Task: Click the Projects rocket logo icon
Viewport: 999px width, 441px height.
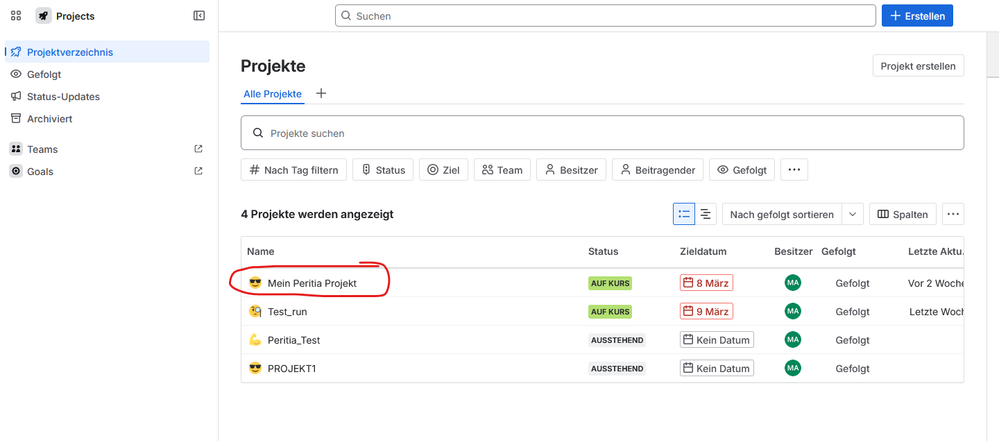Action: (43, 16)
